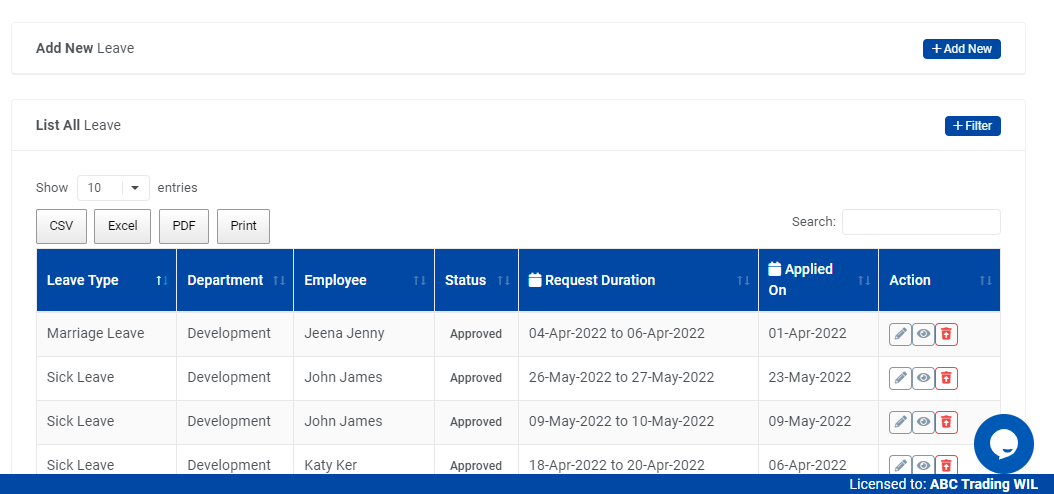
Task: View Jeena Jenny's Marriage Leave details via eye icon
Action: point(923,334)
